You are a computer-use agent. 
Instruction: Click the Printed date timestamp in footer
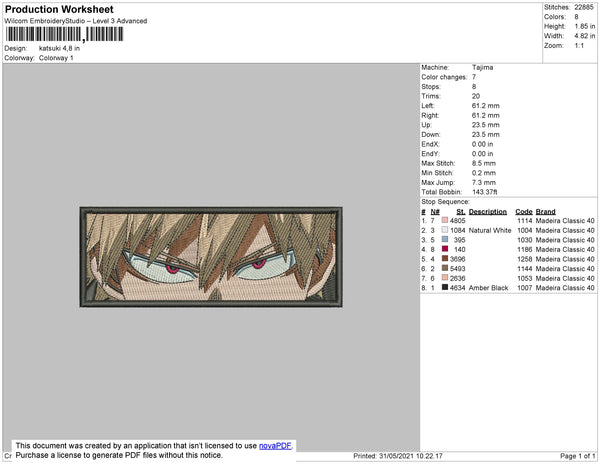pos(398,456)
